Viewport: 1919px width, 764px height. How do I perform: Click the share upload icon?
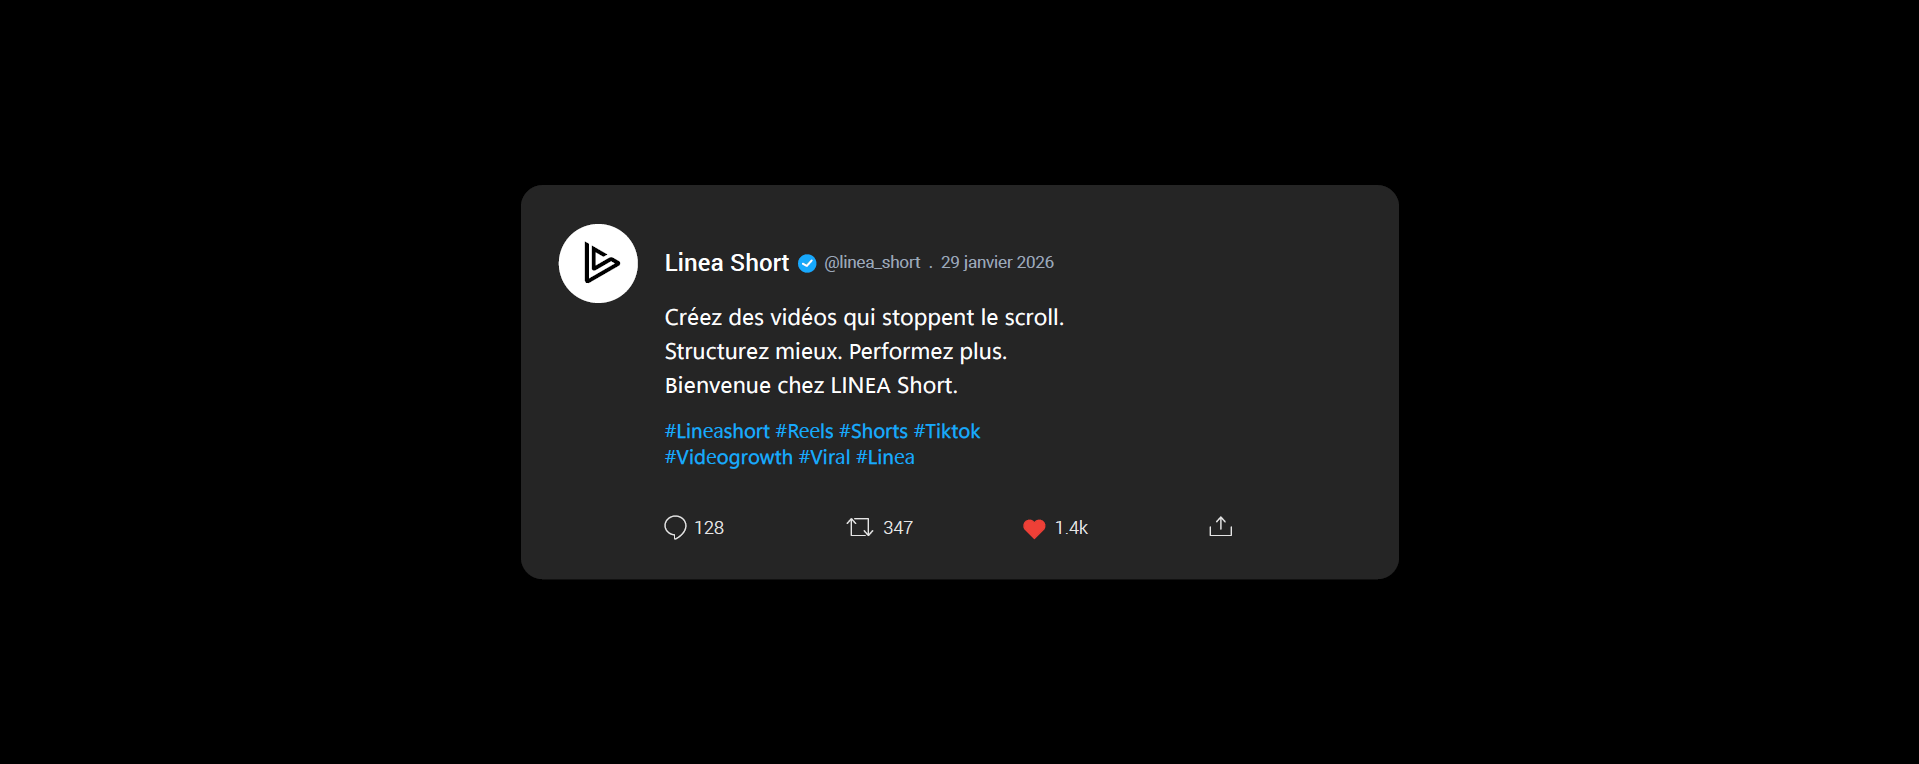click(x=1220, y=526)
